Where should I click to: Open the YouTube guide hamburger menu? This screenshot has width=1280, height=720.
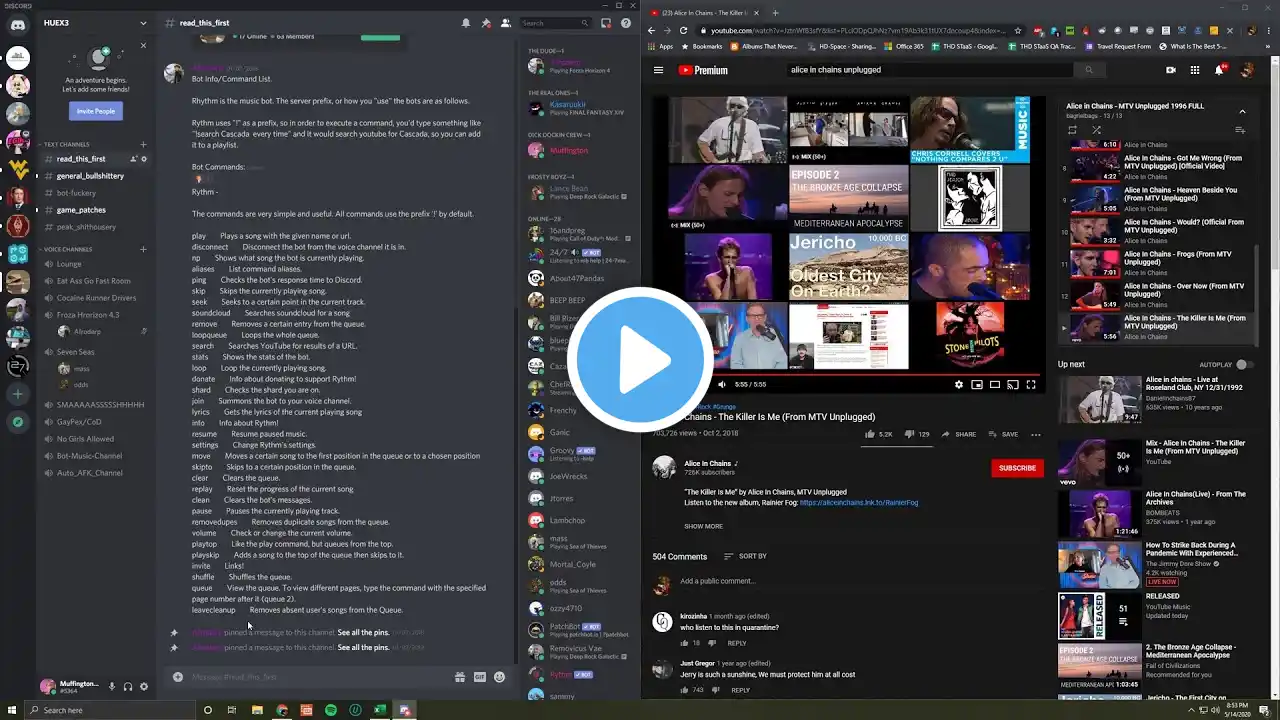[658, 70]
